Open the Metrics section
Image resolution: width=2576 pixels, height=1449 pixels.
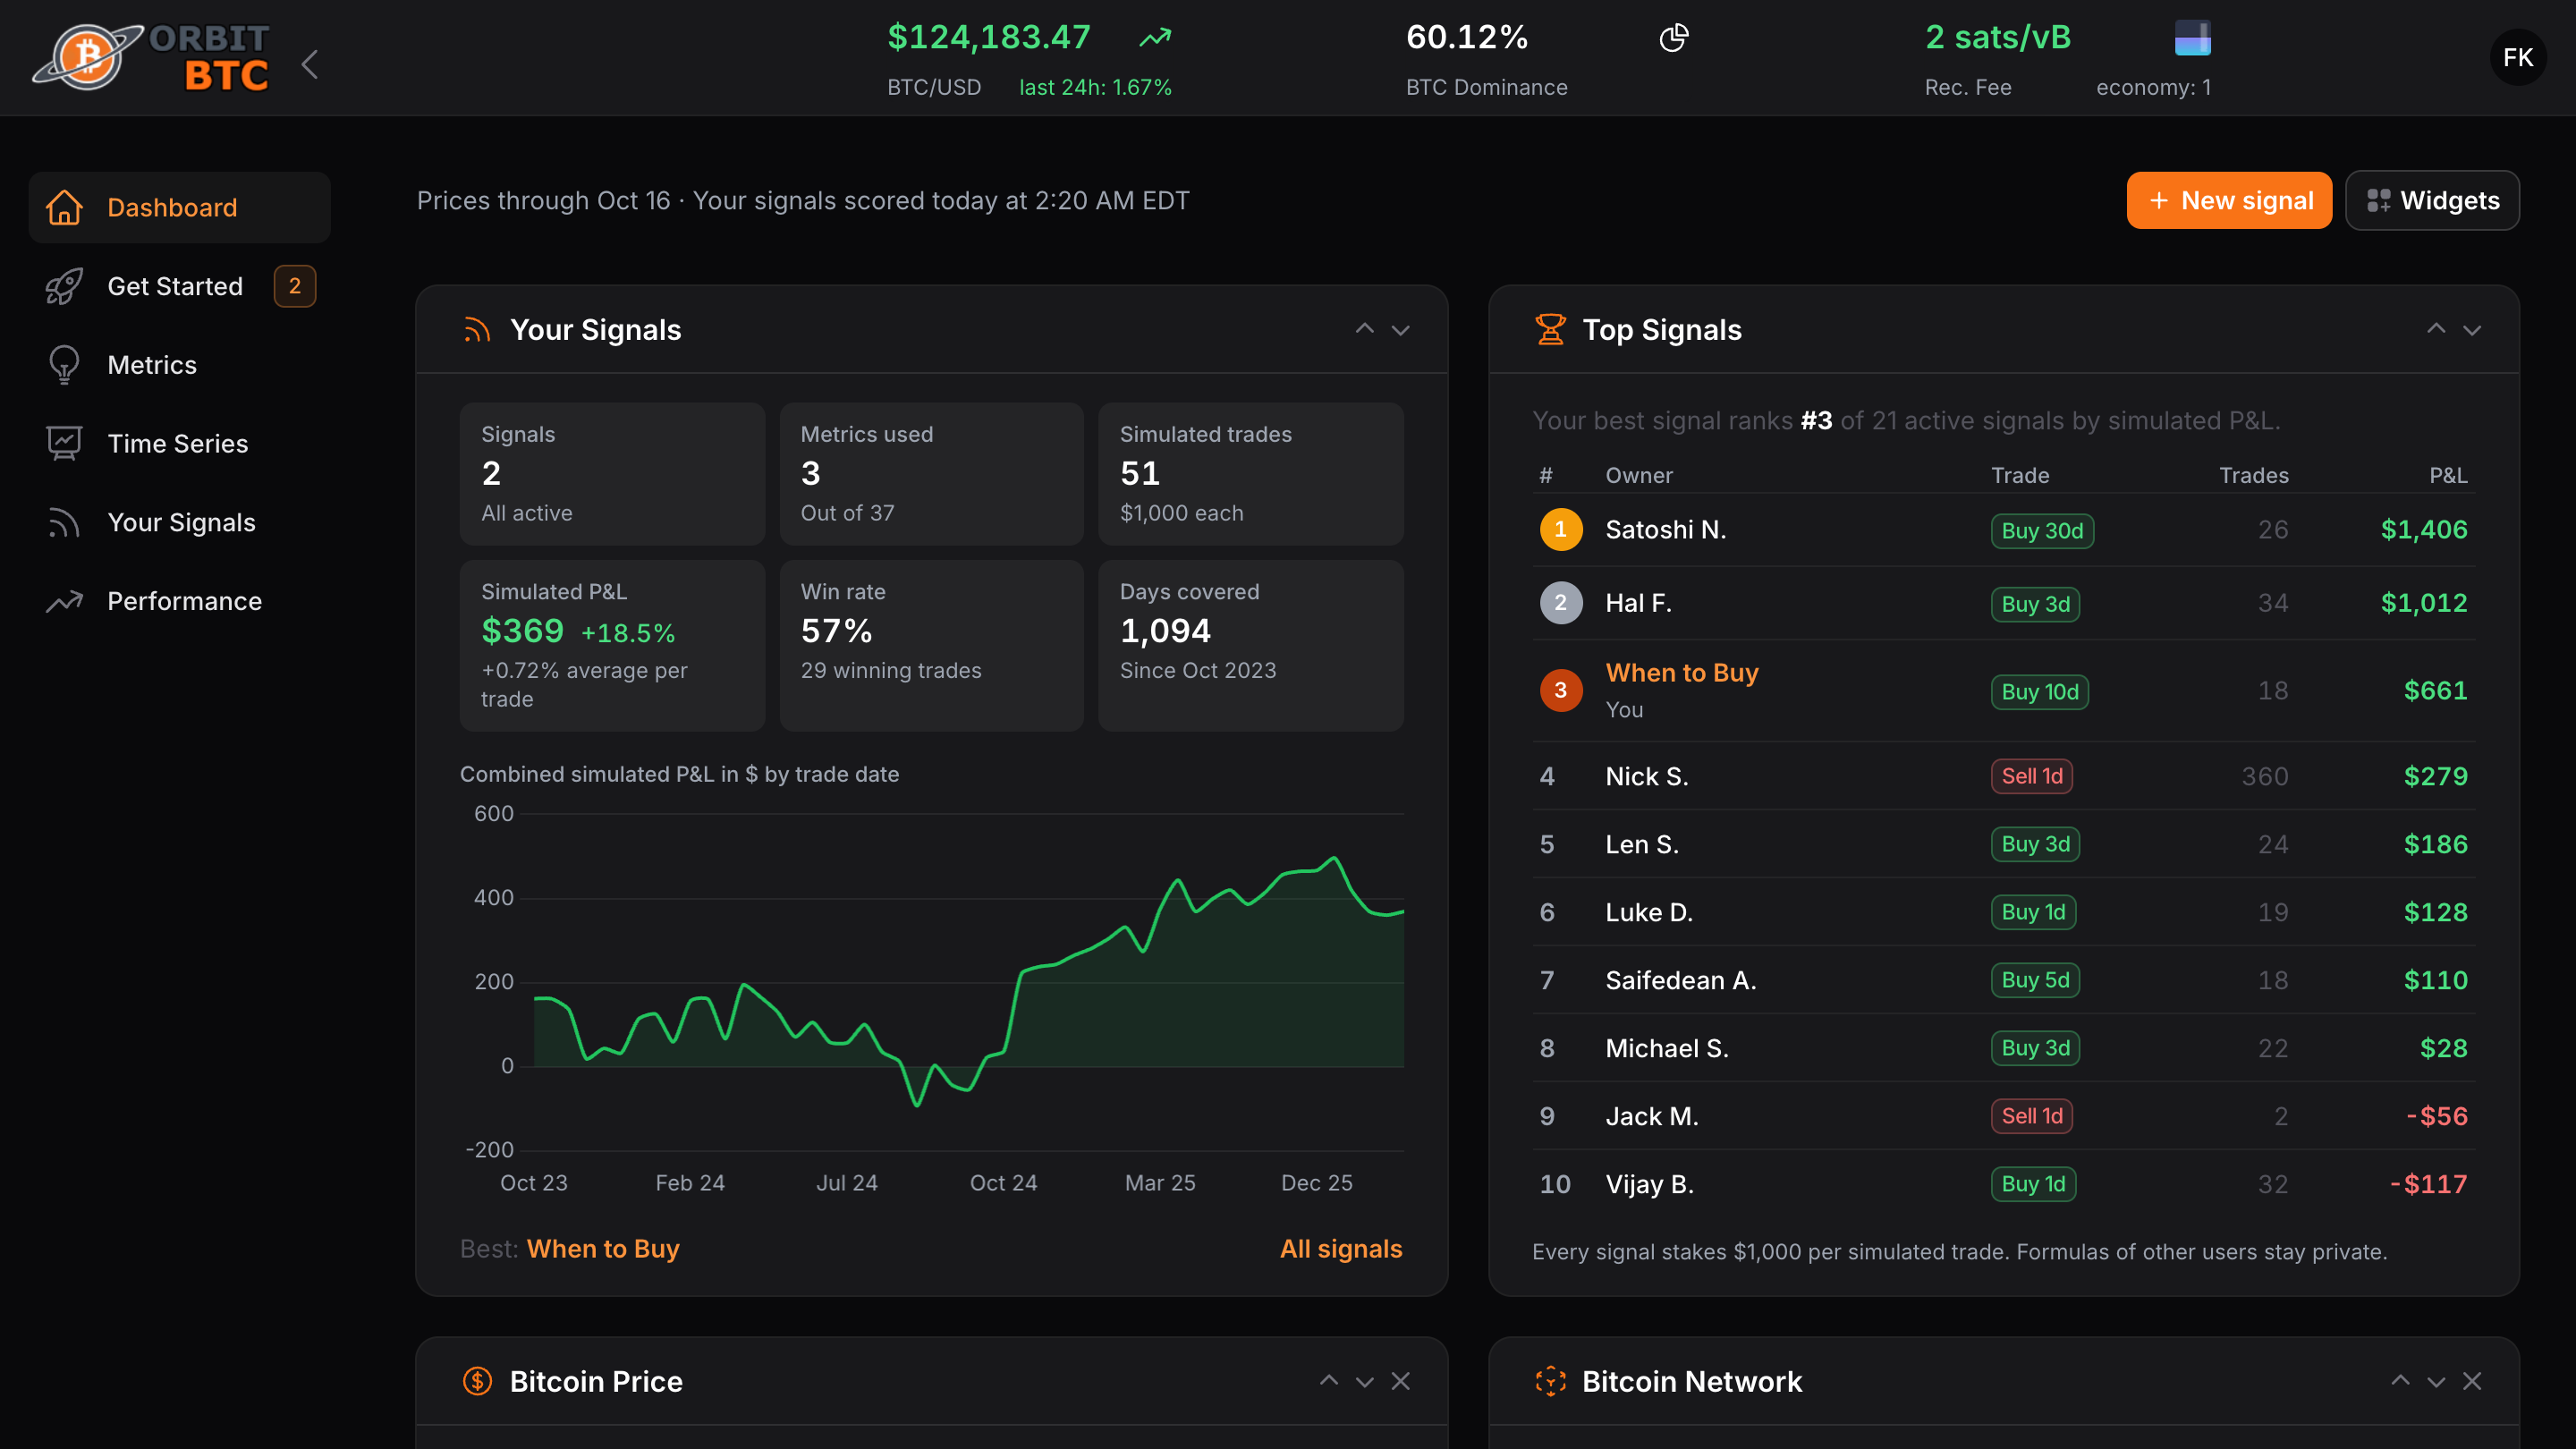179,365
